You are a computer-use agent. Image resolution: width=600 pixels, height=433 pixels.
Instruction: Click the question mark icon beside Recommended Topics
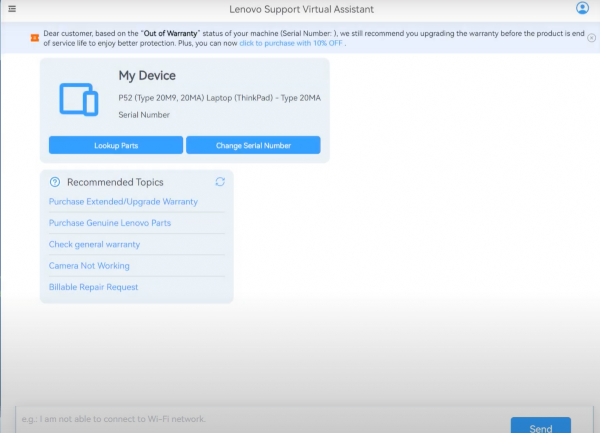(x=55, y=182)
